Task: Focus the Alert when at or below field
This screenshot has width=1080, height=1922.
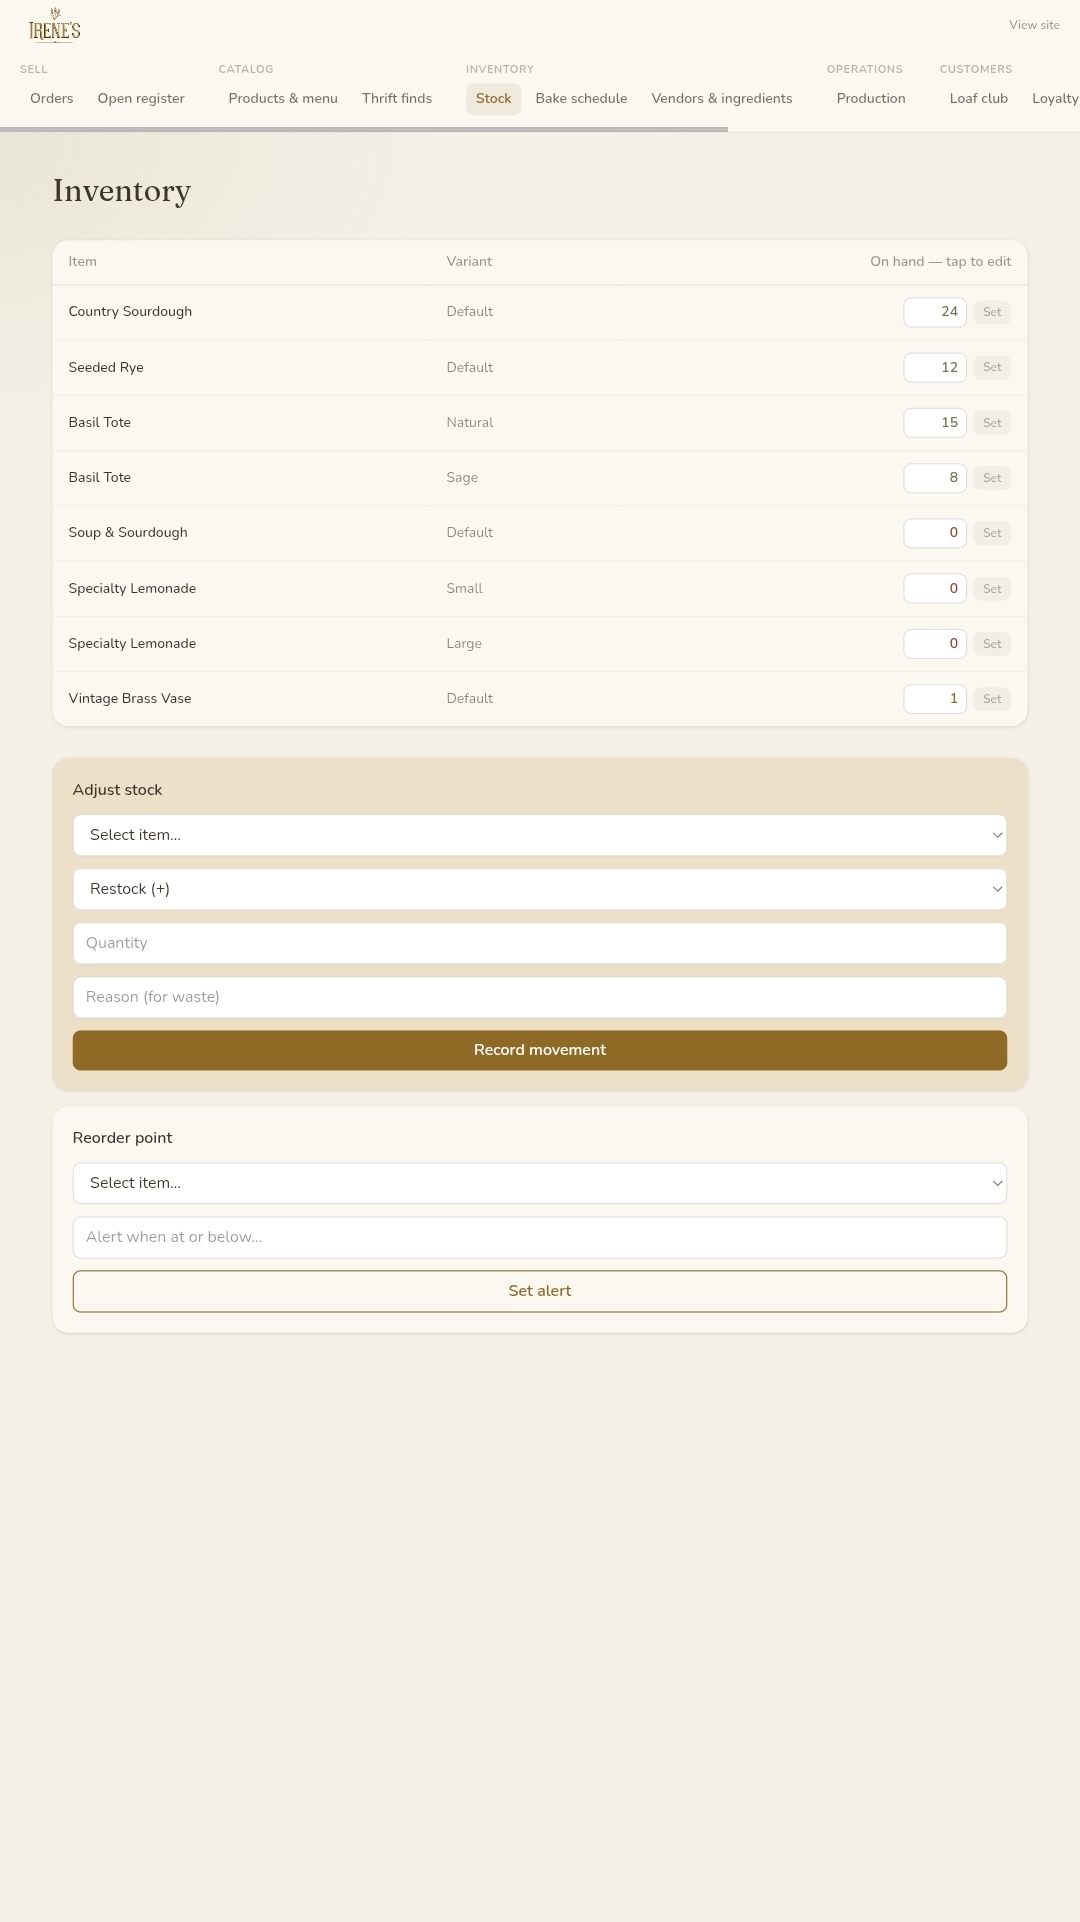Action: coord(540,1237)
